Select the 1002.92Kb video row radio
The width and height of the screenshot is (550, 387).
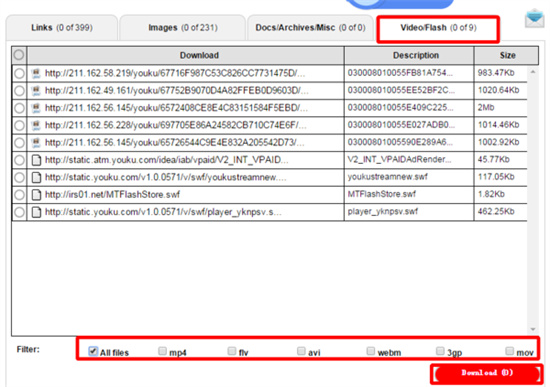point(19,143)
